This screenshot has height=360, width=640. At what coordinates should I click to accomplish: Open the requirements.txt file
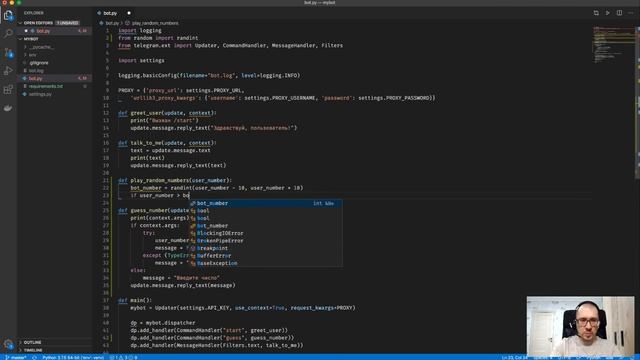click(x=46, y=86)
